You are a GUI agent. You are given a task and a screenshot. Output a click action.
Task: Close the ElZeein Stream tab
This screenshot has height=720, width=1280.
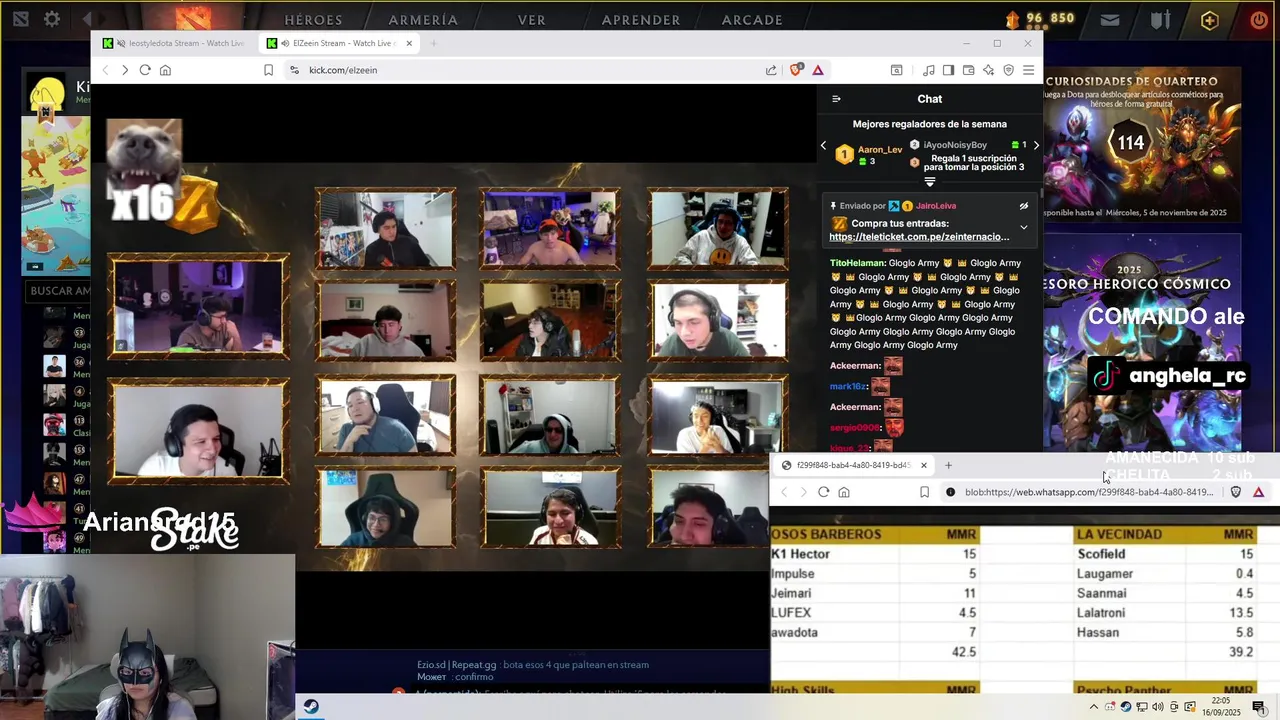pyautogui.click(x=409, y=43)
